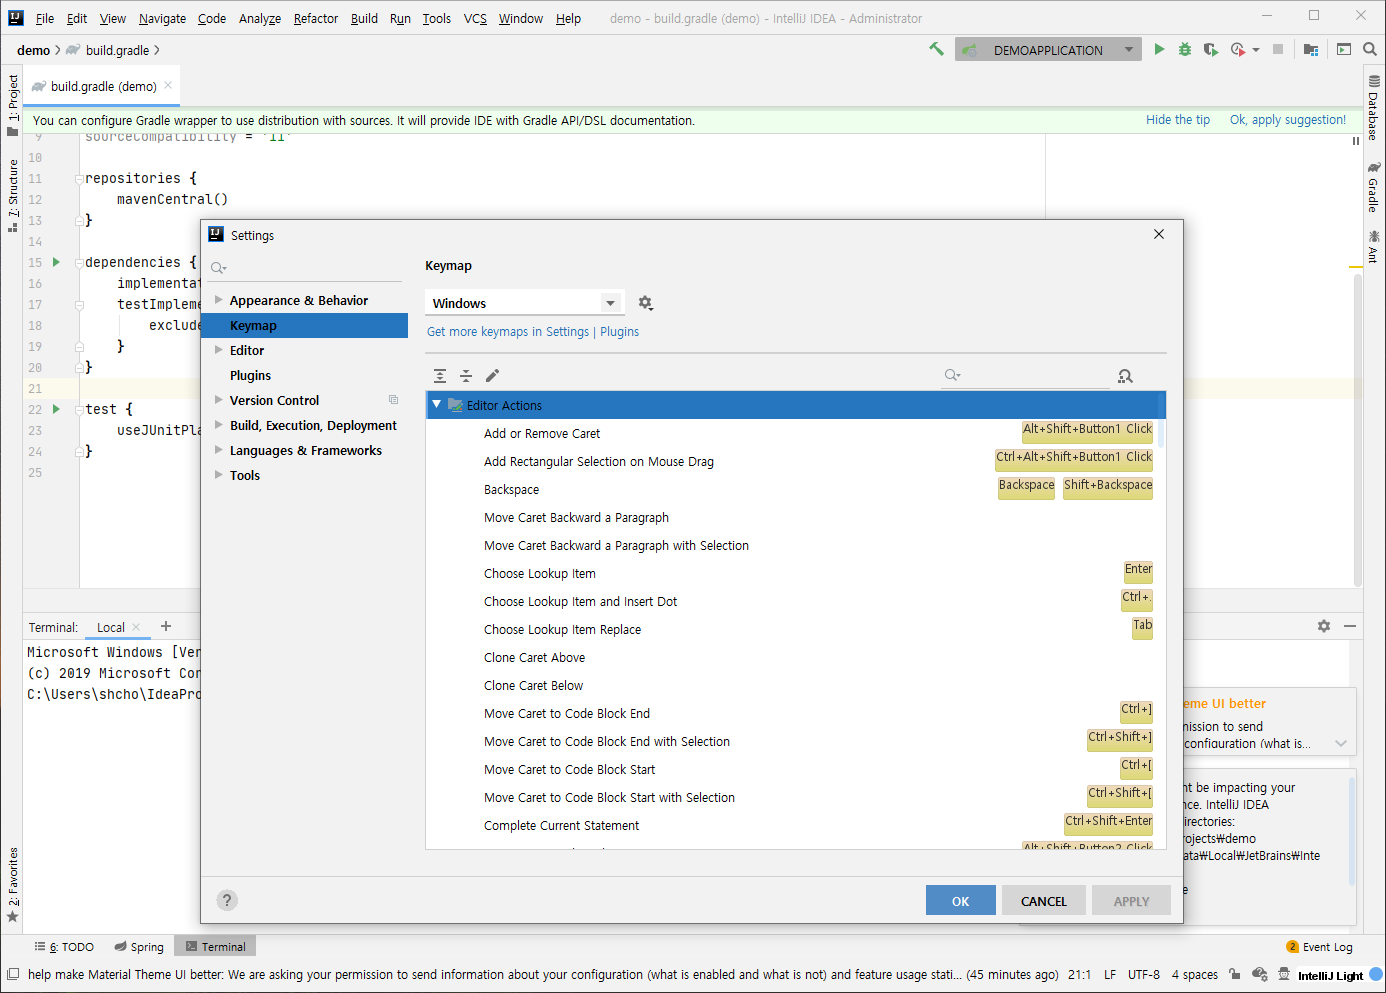The height and width of the screenshot is (993, 1386).
Task: Click the Build project hammer icon
Action: click(936, 49)
